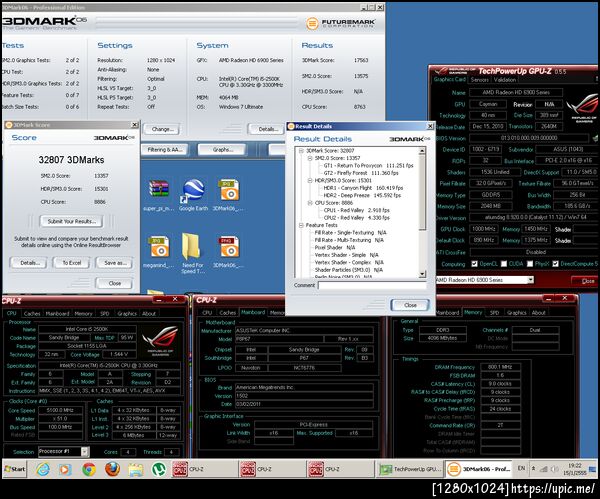Click Save as... button in Score window

114,263
